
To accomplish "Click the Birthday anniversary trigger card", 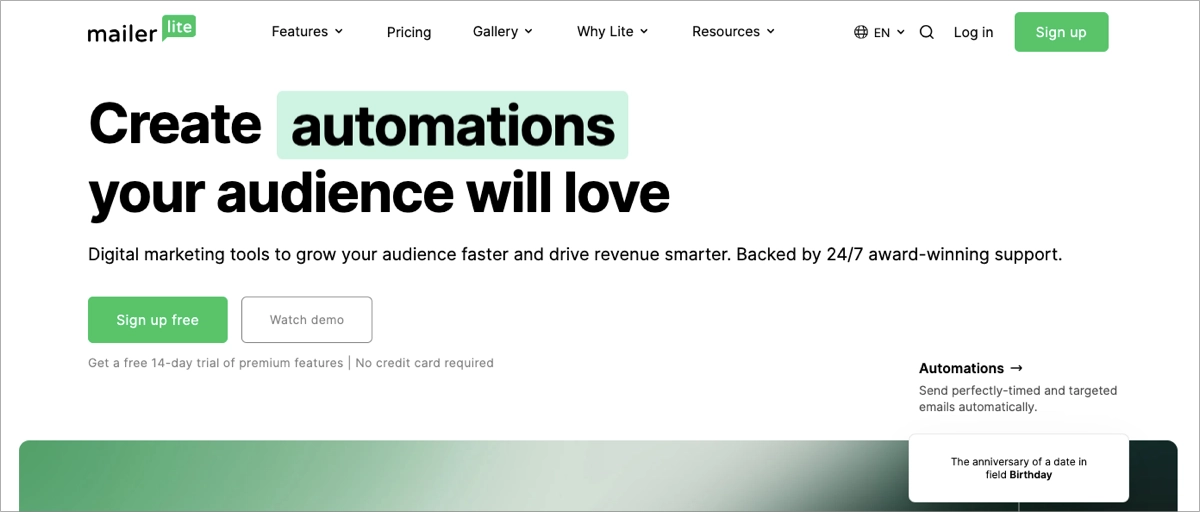I will click(x=1018, y=468).
